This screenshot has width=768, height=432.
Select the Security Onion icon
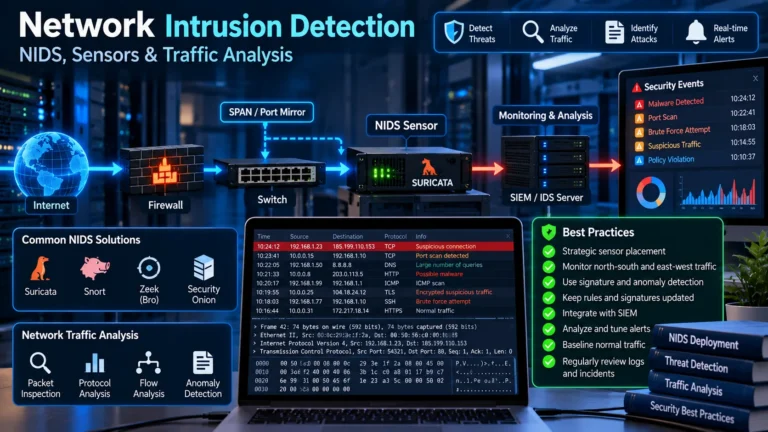coord(204,268)
